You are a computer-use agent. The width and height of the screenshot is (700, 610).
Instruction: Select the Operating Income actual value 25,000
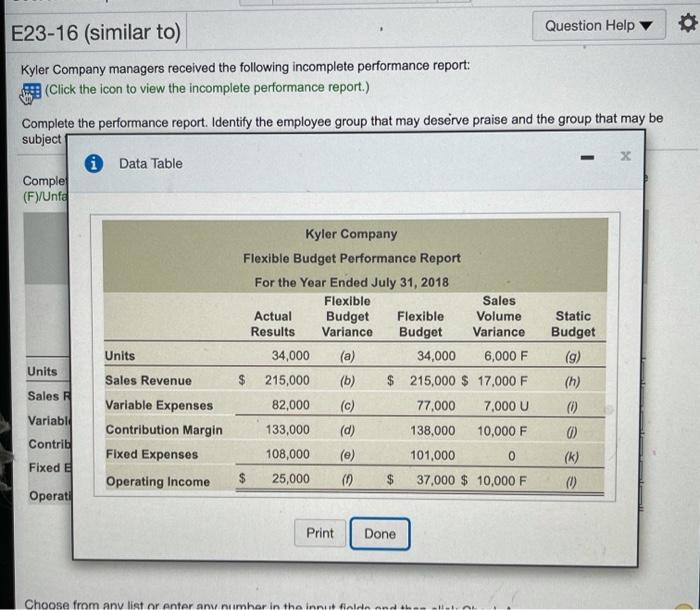(291, 479)
